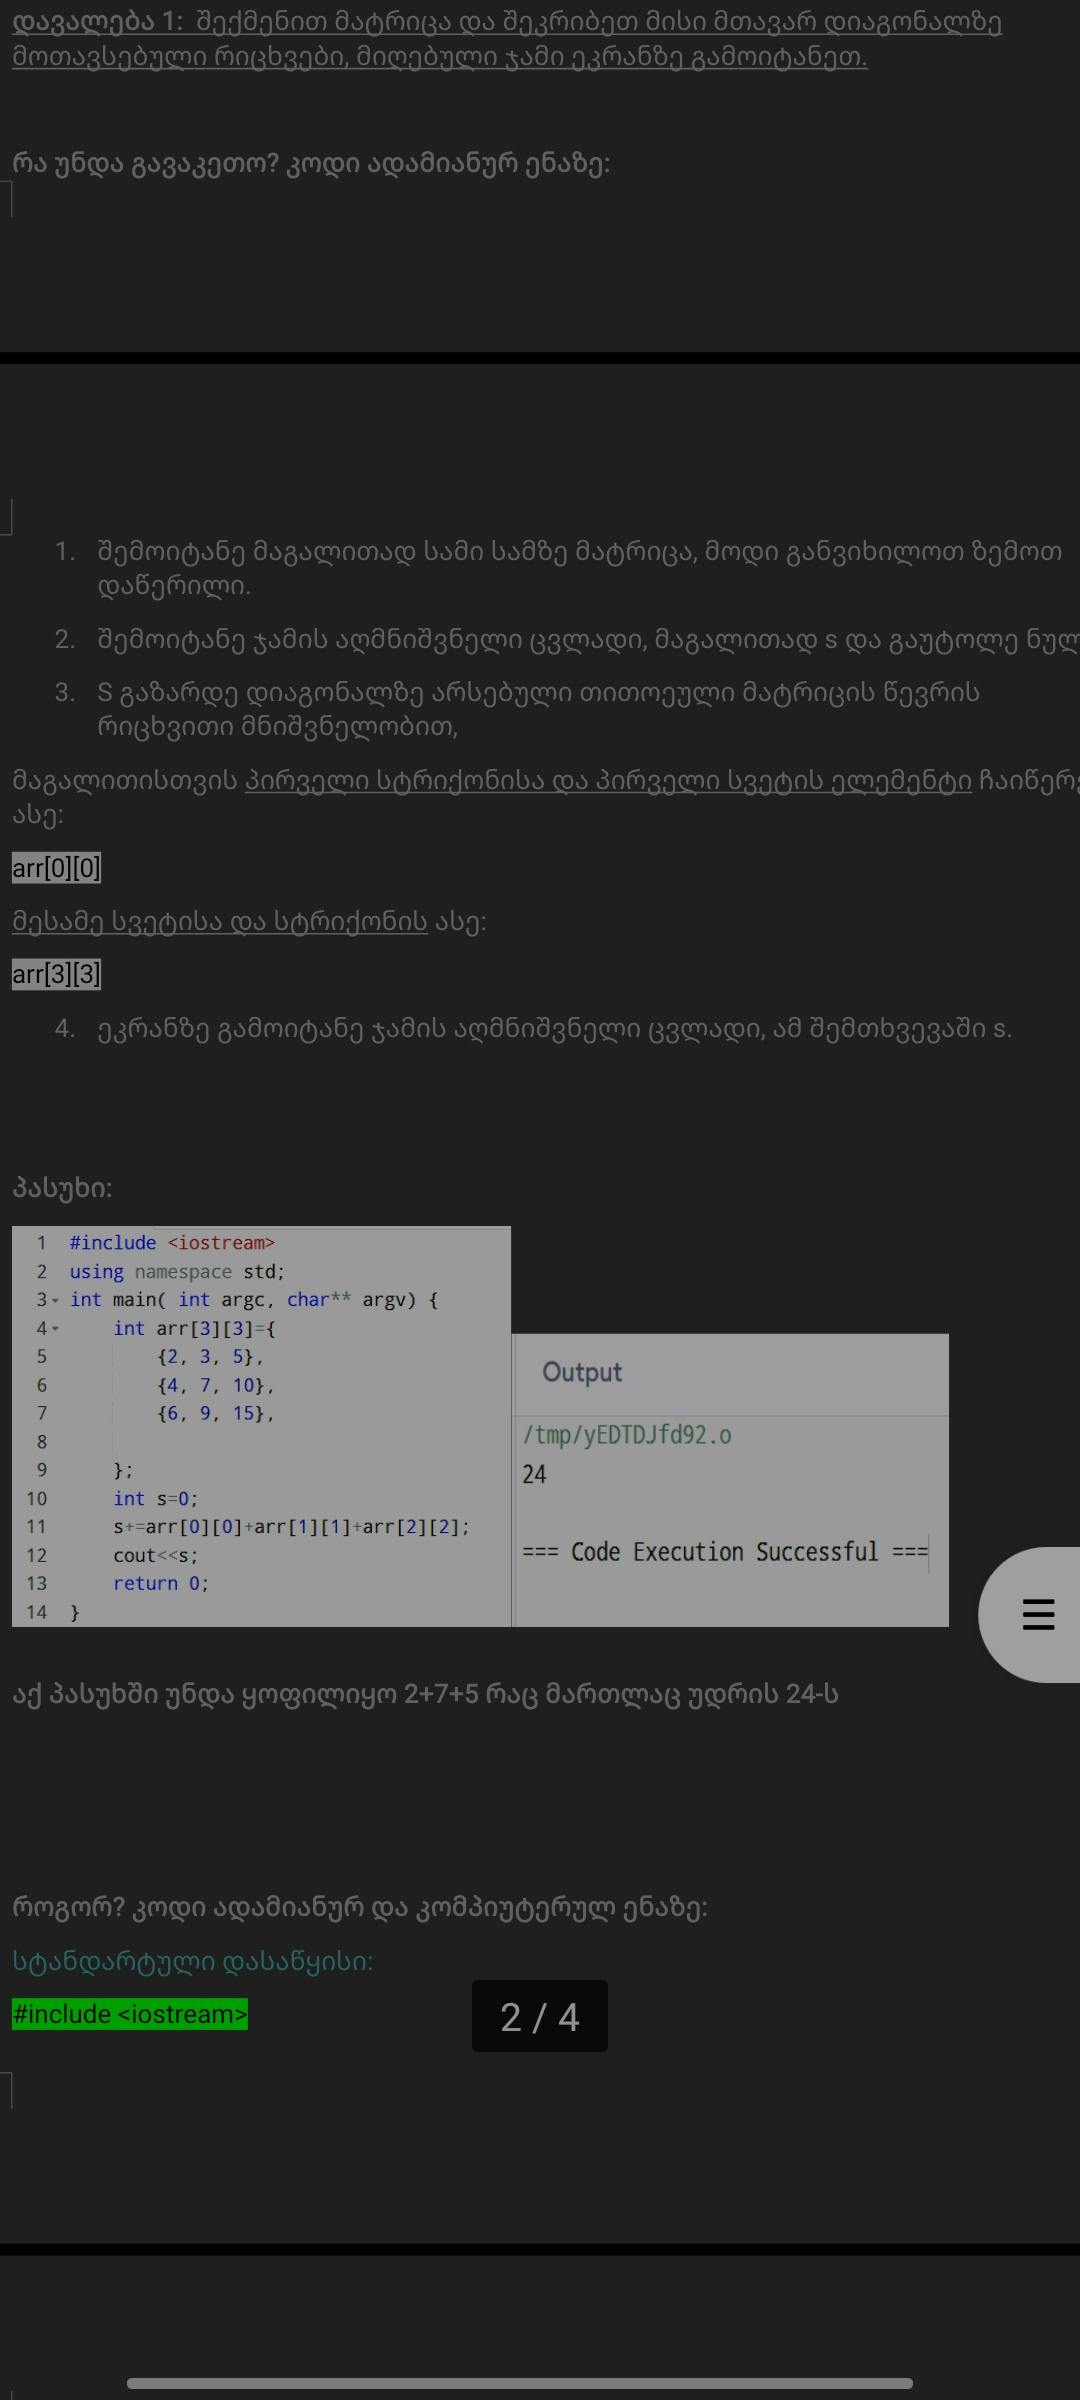The image size is (1080, 2400).
Task: Click /tmp/yEDTDJfd92.o path in output
Action: pos(627,1435)
